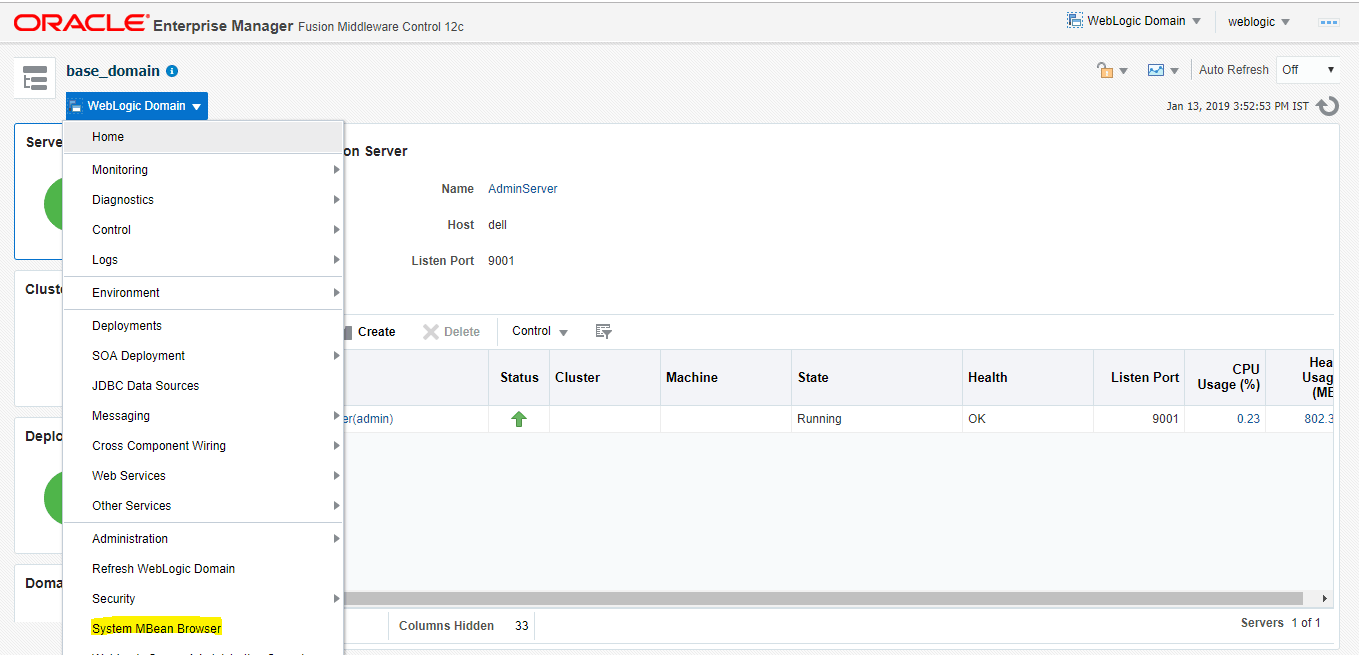Click the Columns Hidden 33 indicator
Image resolution: width=1359 pixels, height=655 pixels.
(463, 626)
